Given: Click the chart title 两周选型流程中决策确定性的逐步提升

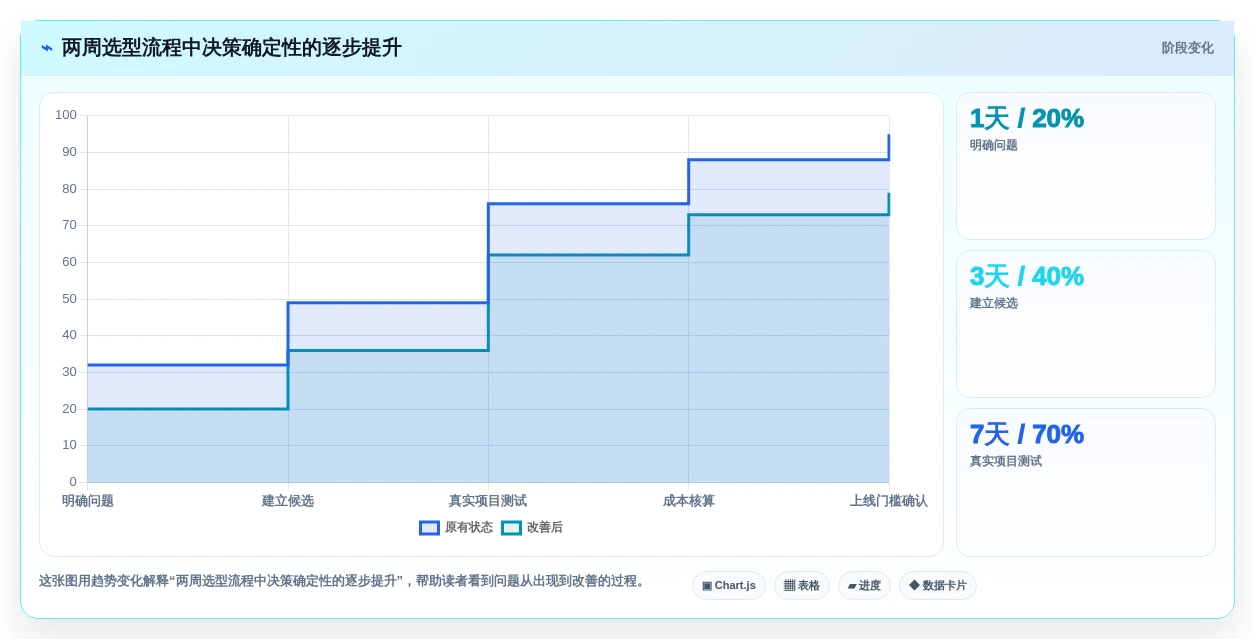Looking at the screenshot, I should click(x=232, y=48).
